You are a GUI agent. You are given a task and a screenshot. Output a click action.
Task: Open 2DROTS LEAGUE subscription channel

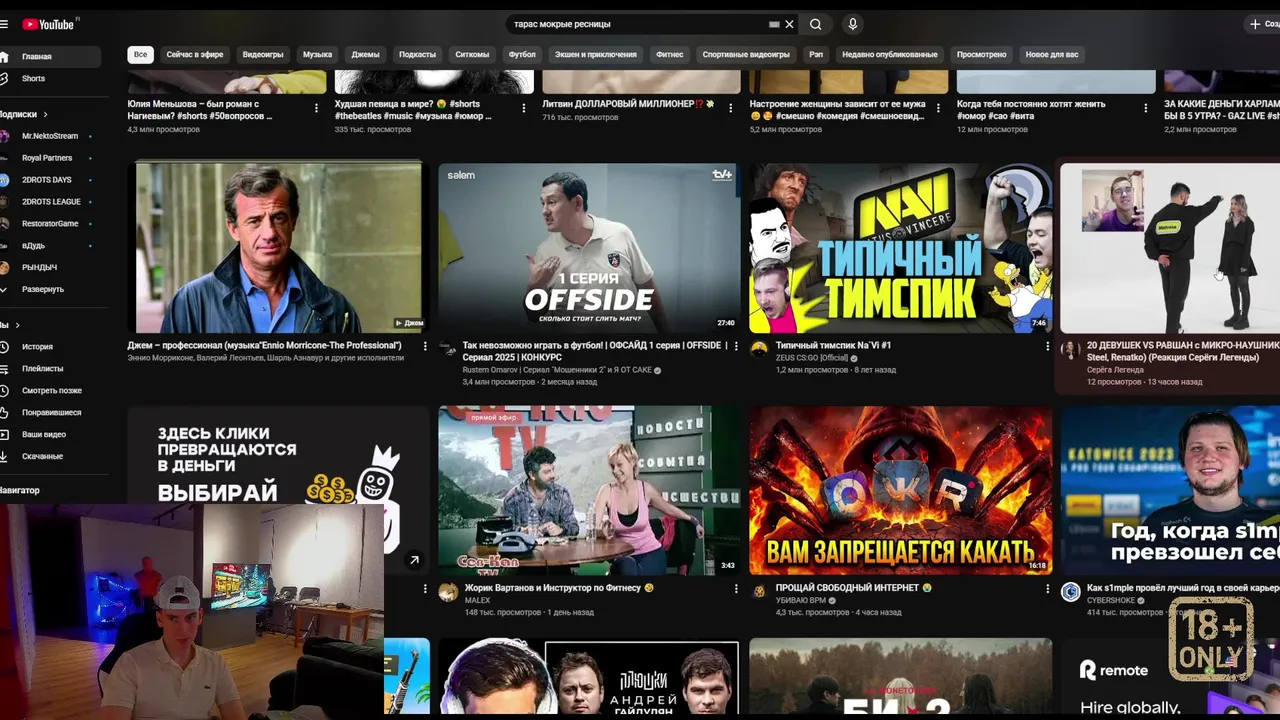click(50, 202)
